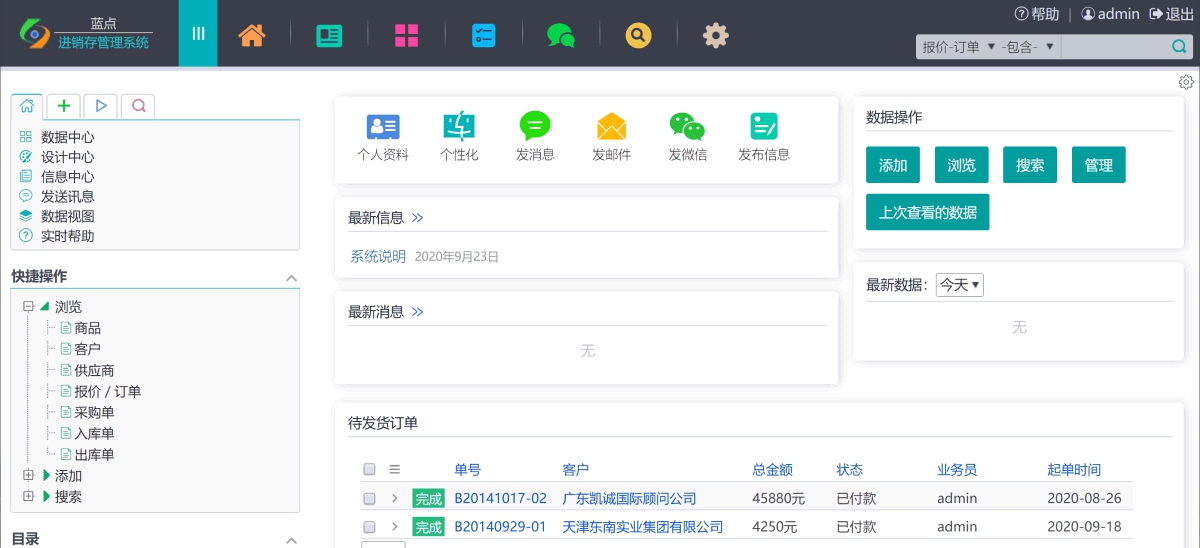This screenshot has height=548, width=1200.
Task: Click the 蓝点 logo icon
Action: (36, 33)
